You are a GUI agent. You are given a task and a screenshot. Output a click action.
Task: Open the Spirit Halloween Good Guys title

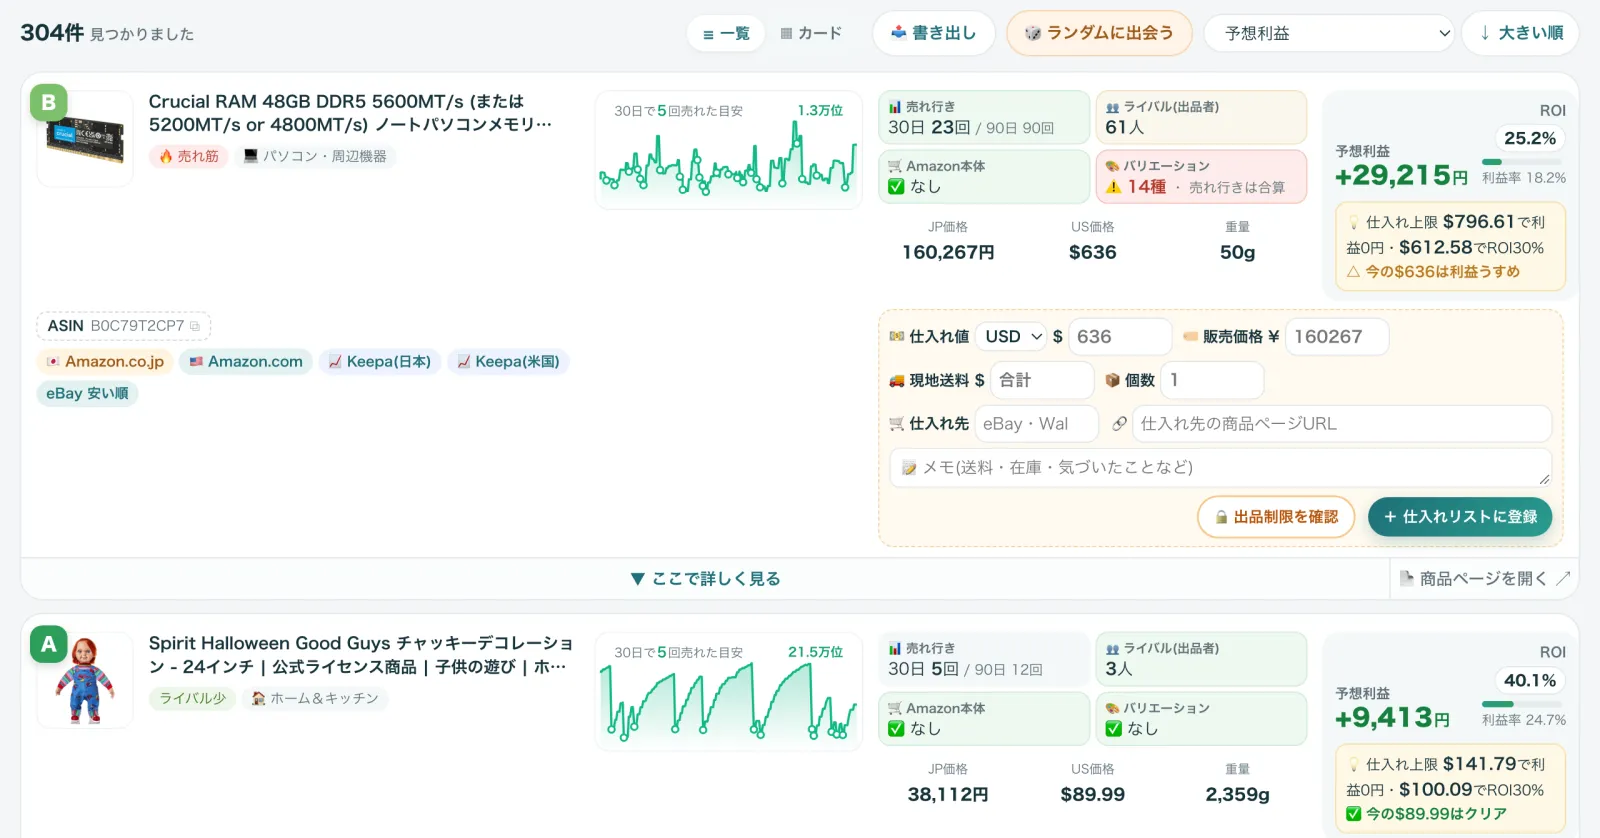point(361,655)
